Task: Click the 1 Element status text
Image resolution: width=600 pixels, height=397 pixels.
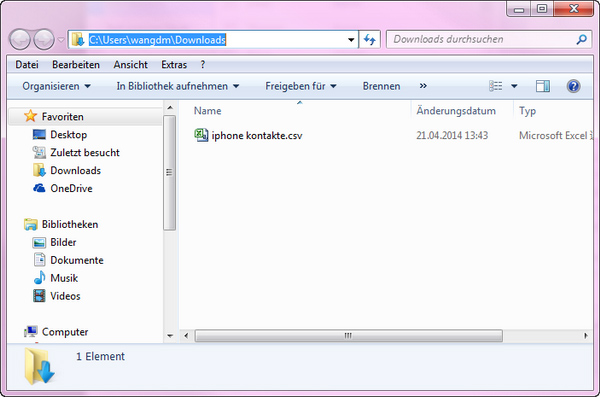Action: (100, 356)
